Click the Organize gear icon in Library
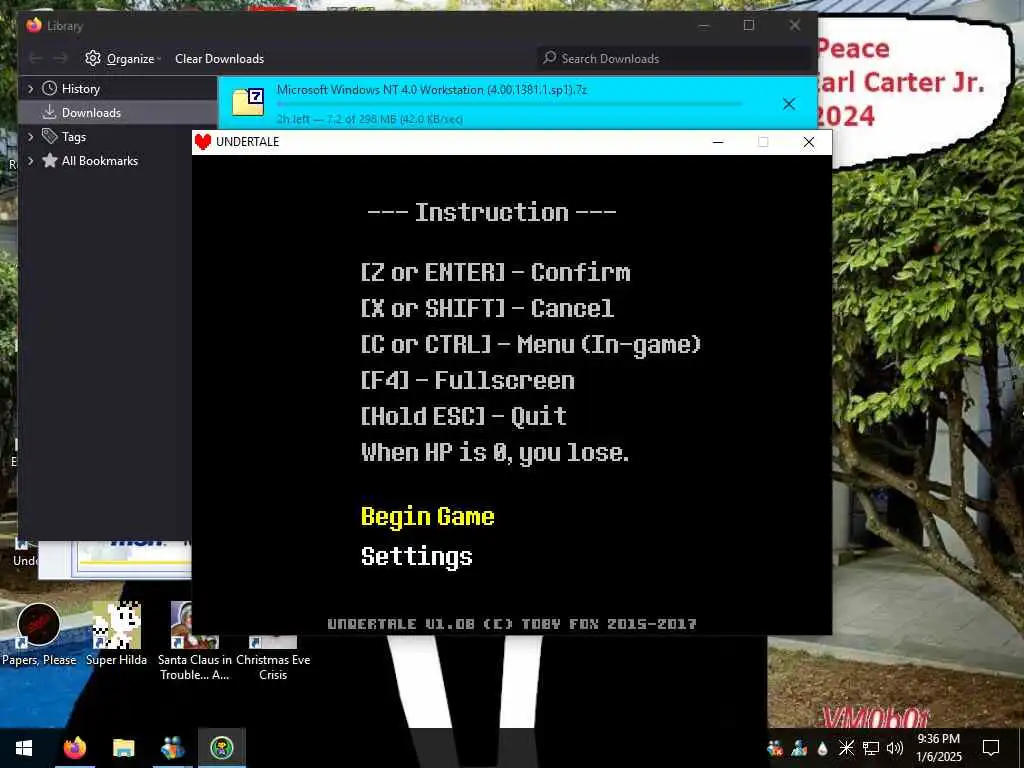The height and width of the screenshot is (768, 1024). (x=93, y=58)
